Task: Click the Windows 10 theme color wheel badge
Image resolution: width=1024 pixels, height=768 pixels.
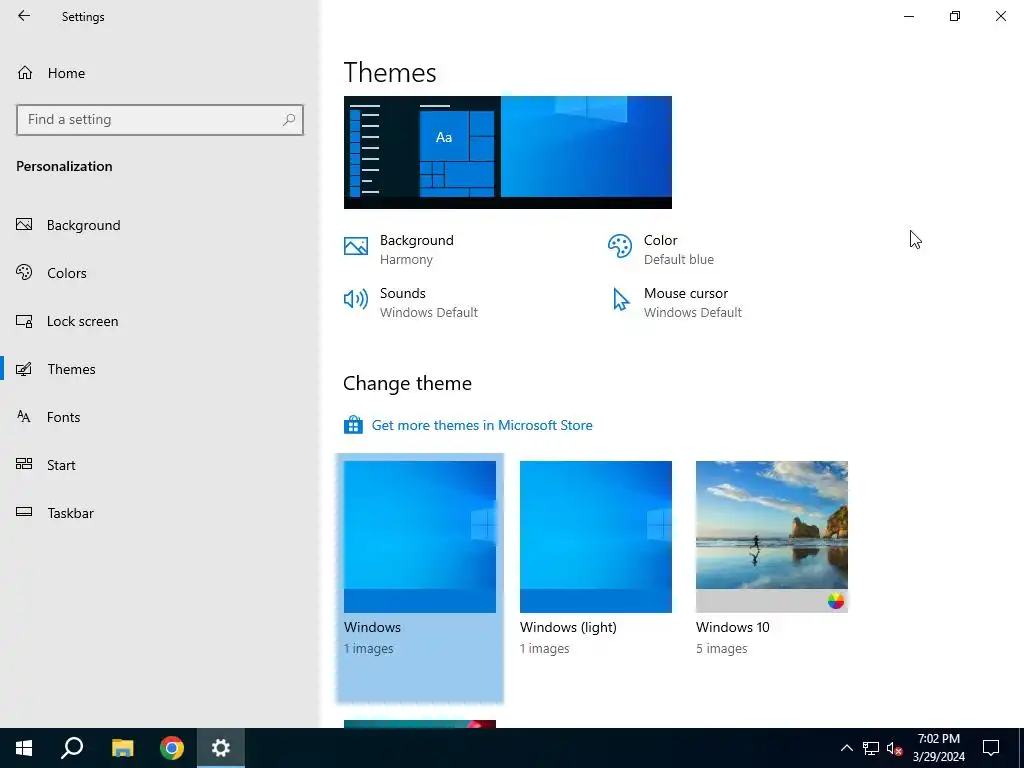Action: [835, 601]
